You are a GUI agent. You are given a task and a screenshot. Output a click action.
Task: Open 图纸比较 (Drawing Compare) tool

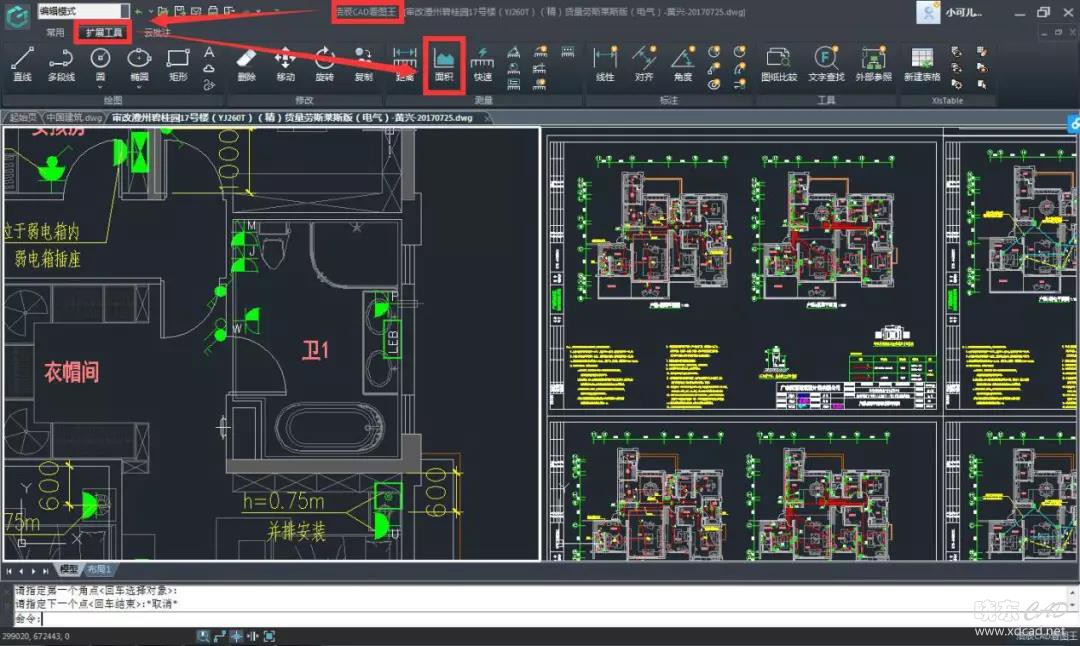coord(779,64)
